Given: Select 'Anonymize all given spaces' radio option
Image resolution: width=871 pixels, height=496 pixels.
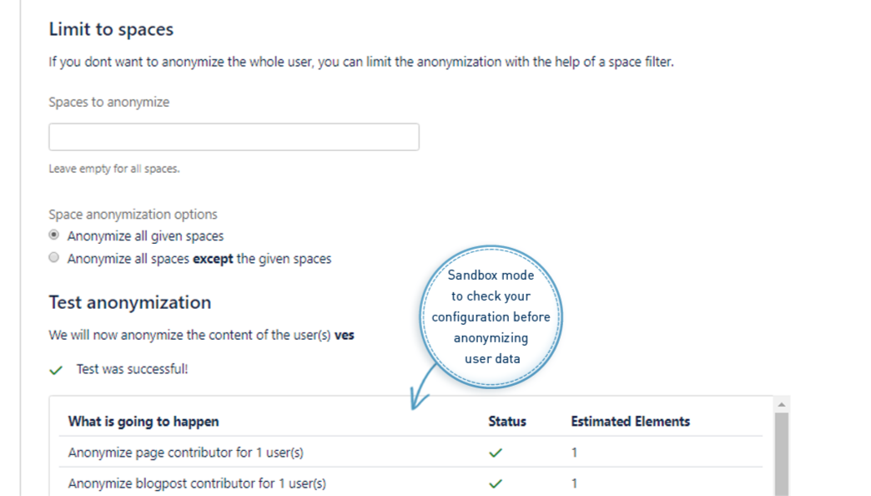Looking at the screenshot, I should tap(54, 237).
